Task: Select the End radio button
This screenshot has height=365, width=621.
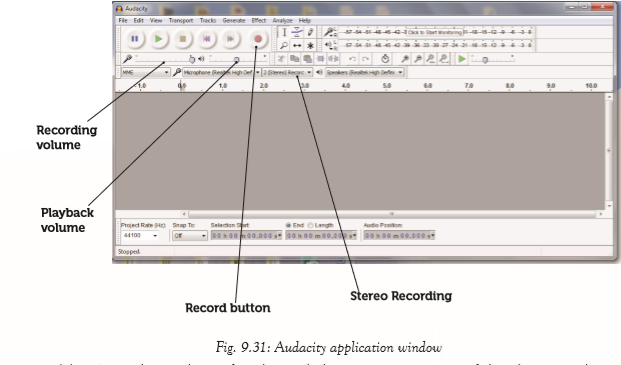Action: [x=288, y=225]
